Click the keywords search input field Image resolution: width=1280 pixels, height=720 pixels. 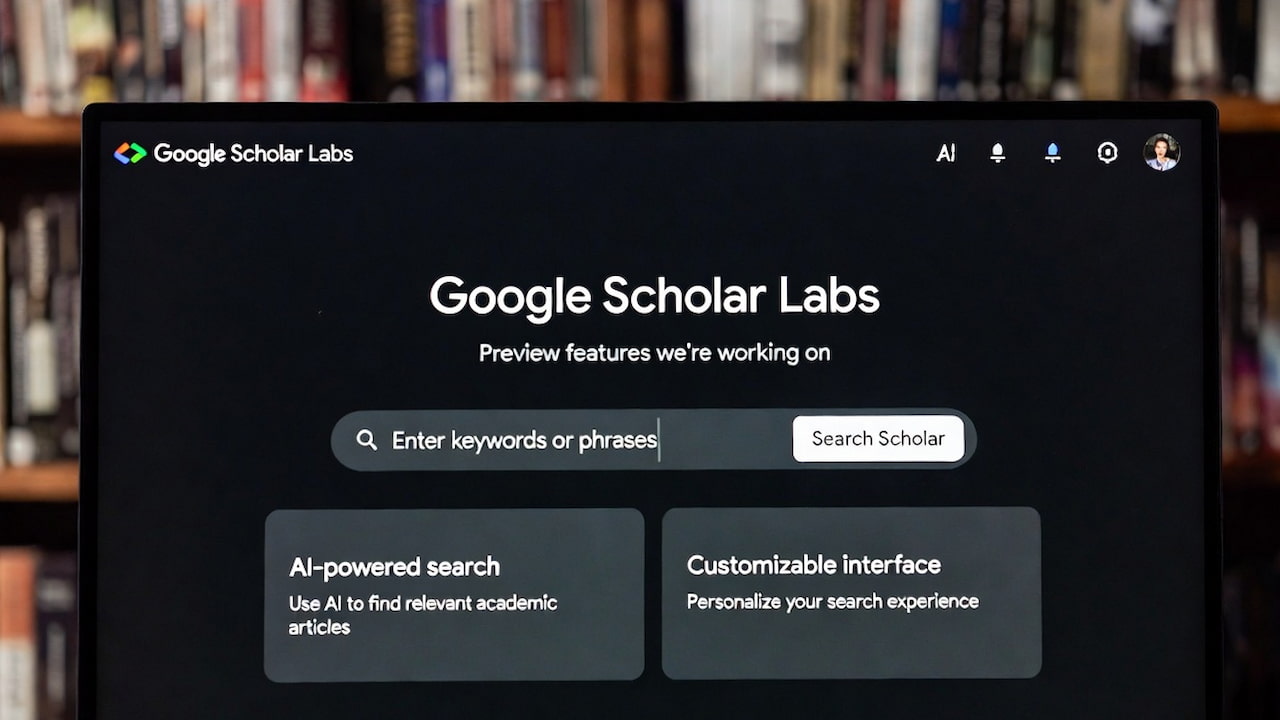point(560,439)
